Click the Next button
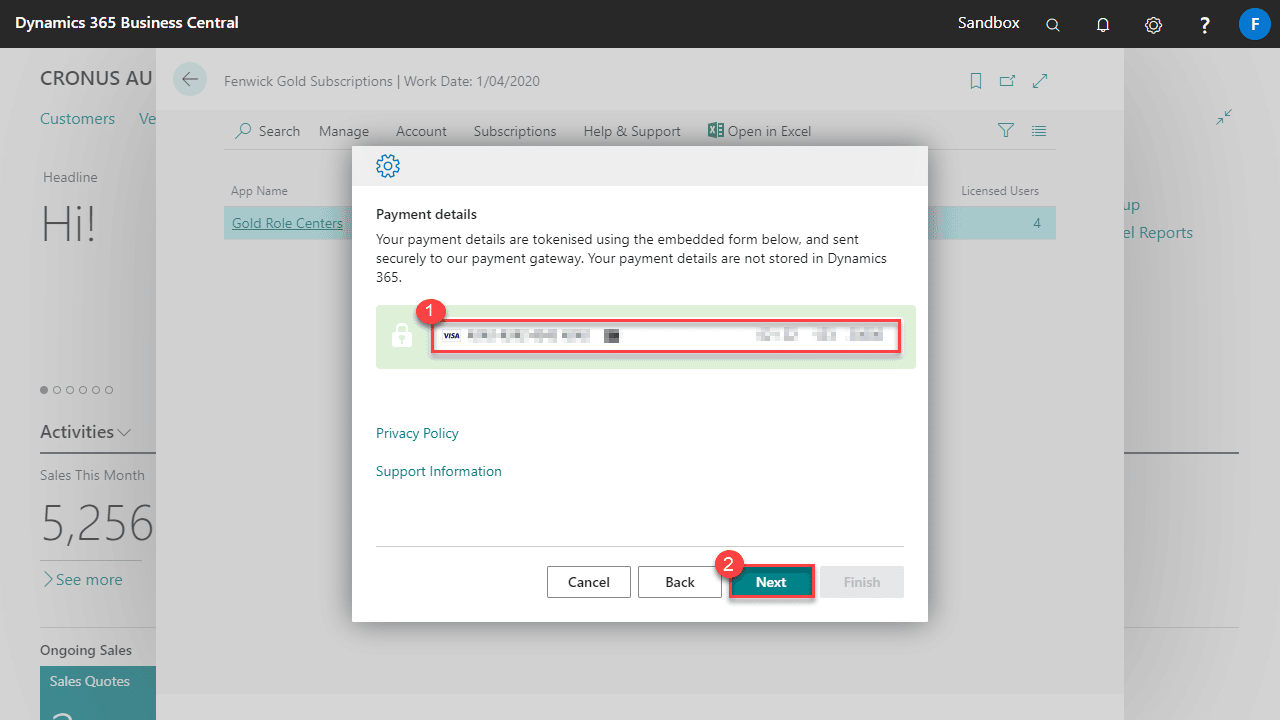Viewport: 1280px width, 720px height. point(771,582)
